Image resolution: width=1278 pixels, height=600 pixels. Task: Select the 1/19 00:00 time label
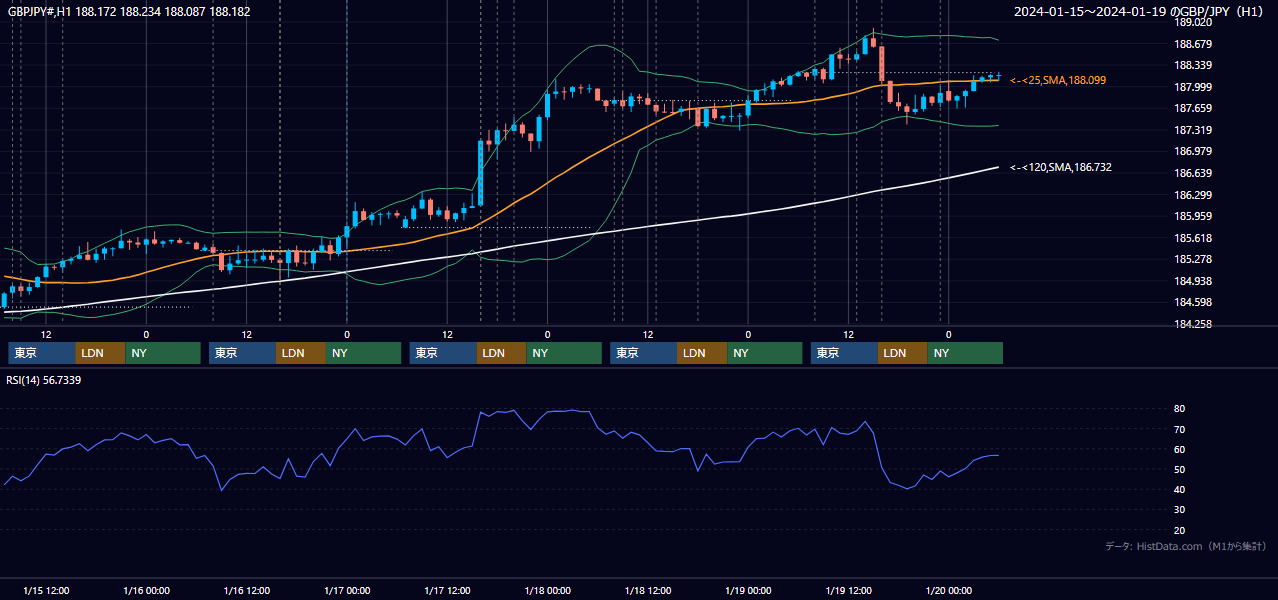pos(749,591)
